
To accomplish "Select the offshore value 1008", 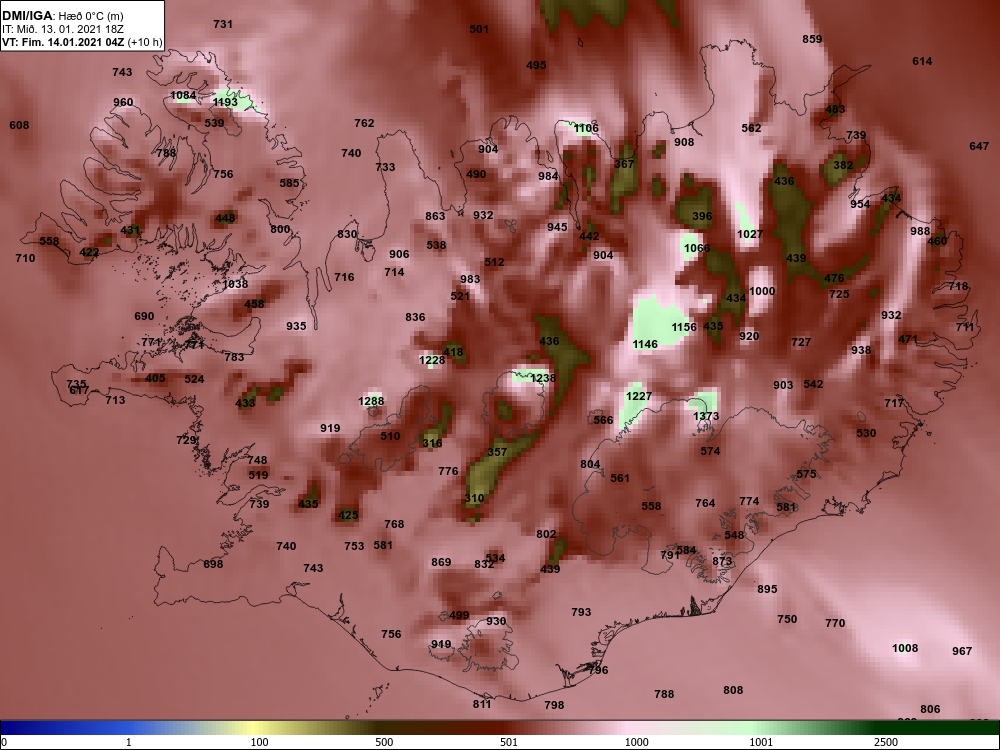I will pyautogui.click(x=905, y=648).
